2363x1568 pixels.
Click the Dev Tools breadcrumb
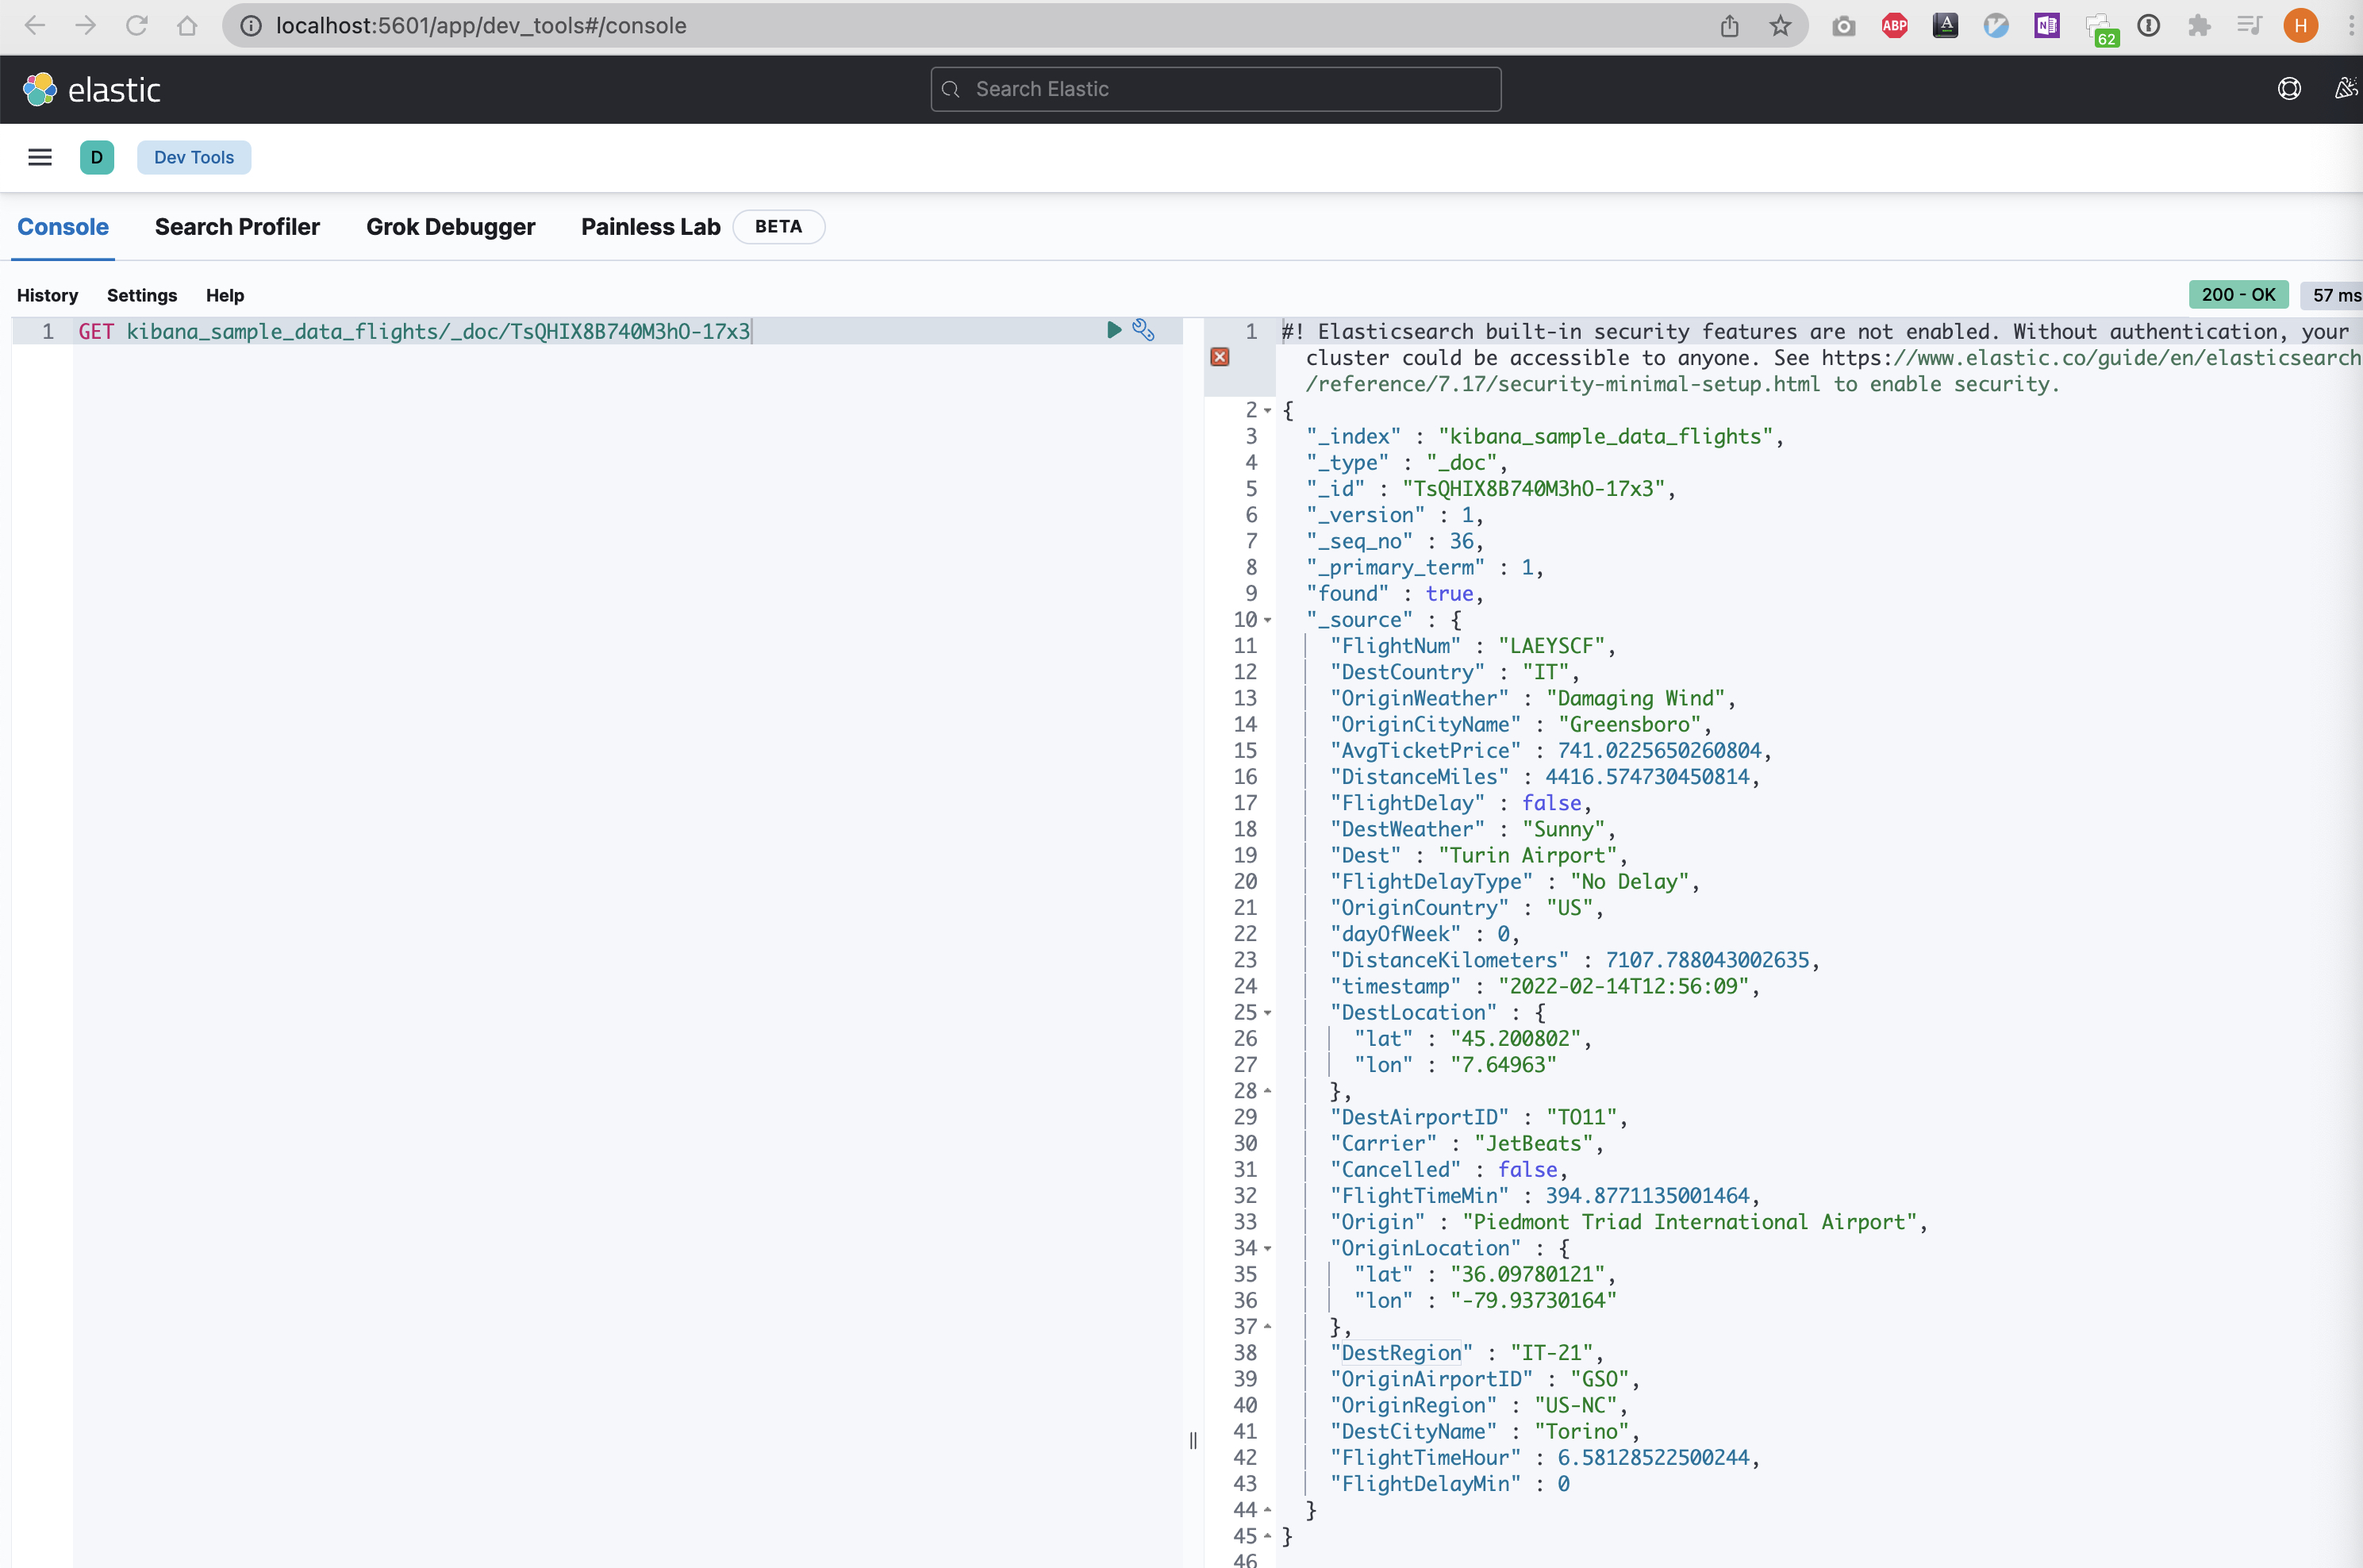(194, 157)
